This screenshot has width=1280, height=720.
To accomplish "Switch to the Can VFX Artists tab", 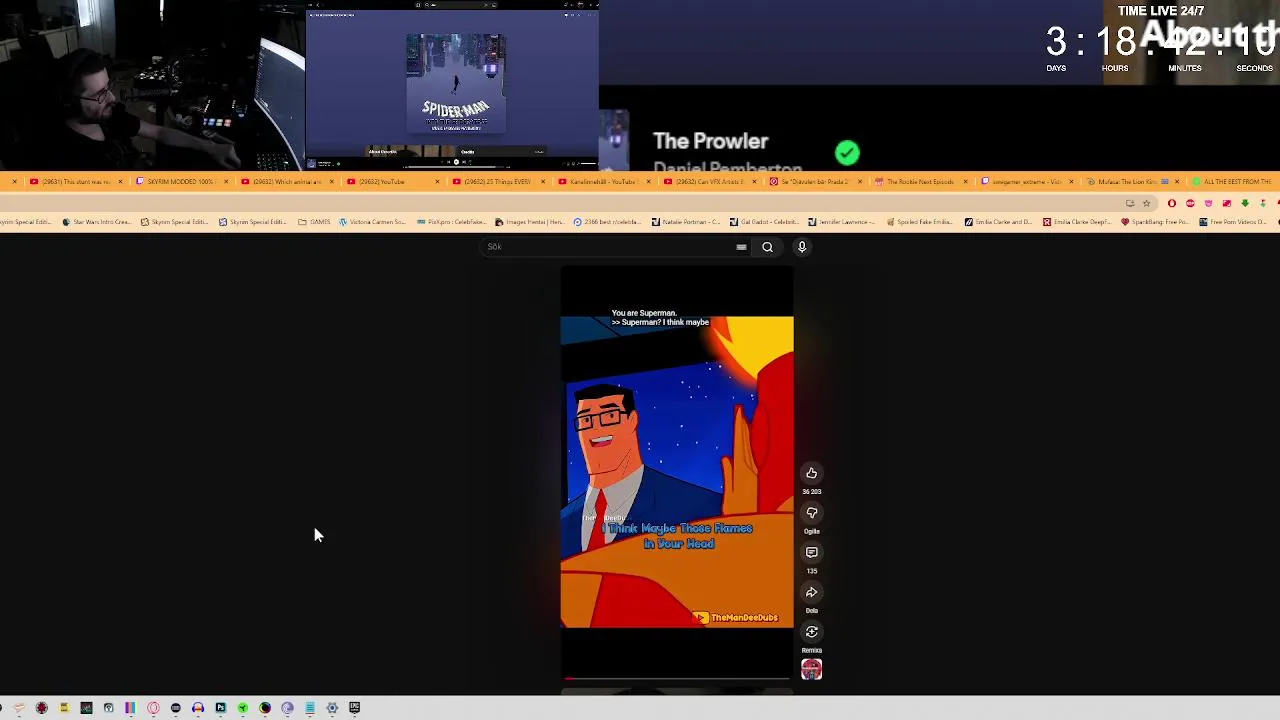I will point(708,182).
